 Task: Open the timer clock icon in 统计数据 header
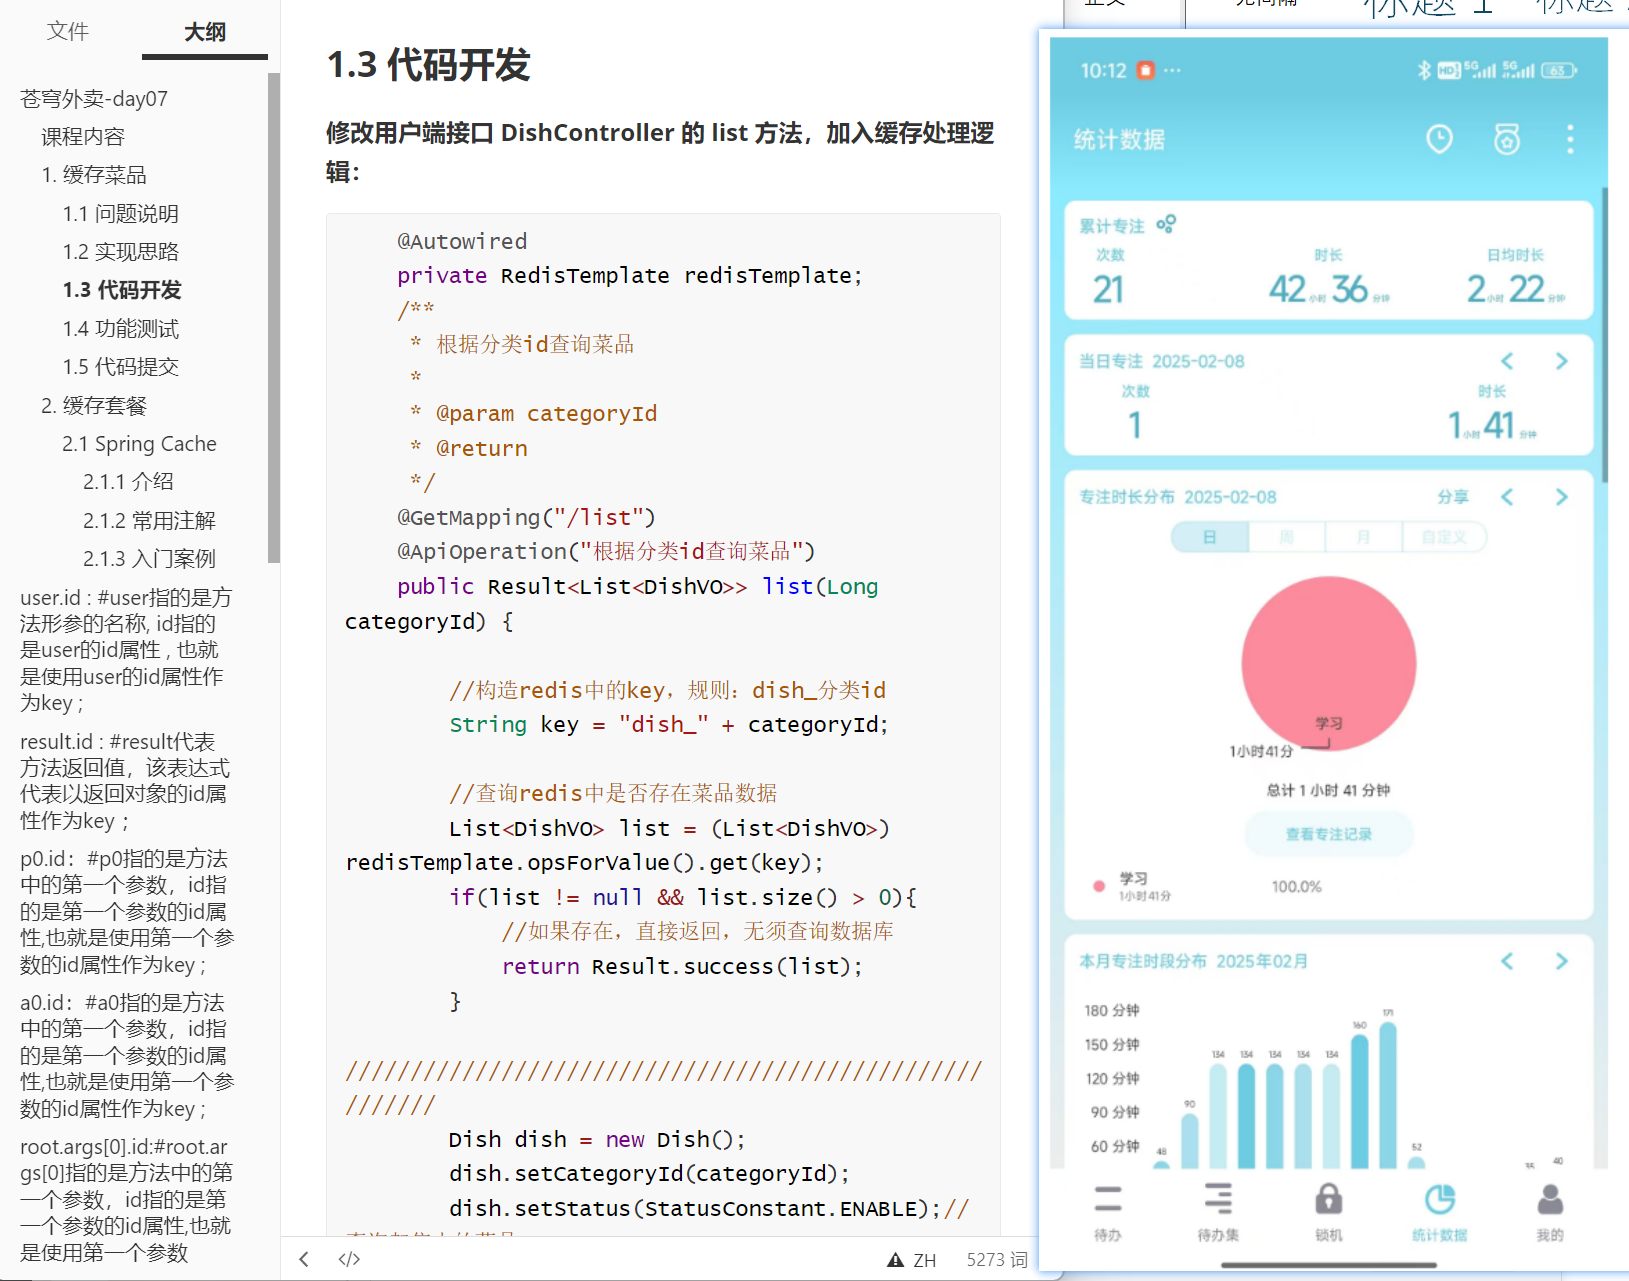click(1439, 139)
